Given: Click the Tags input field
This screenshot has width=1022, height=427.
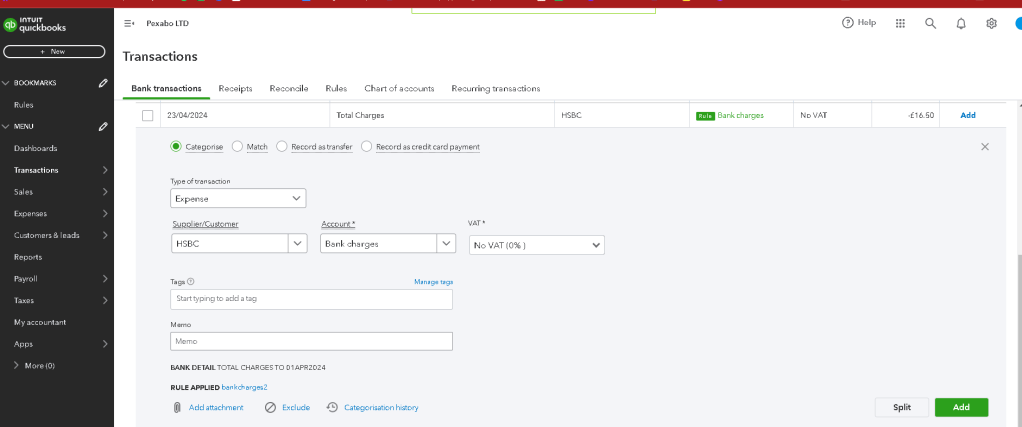Looking at the screenshot, I should (x=312, y=299).
